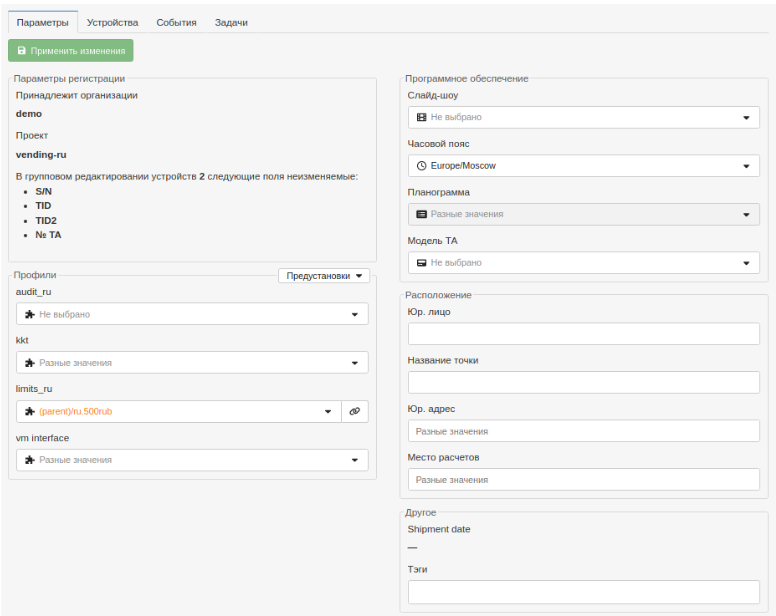Image resolution: width=776 pixels, height=616 pixels.
Task: Click the Место расчетов input field
Action: point(583,479)
